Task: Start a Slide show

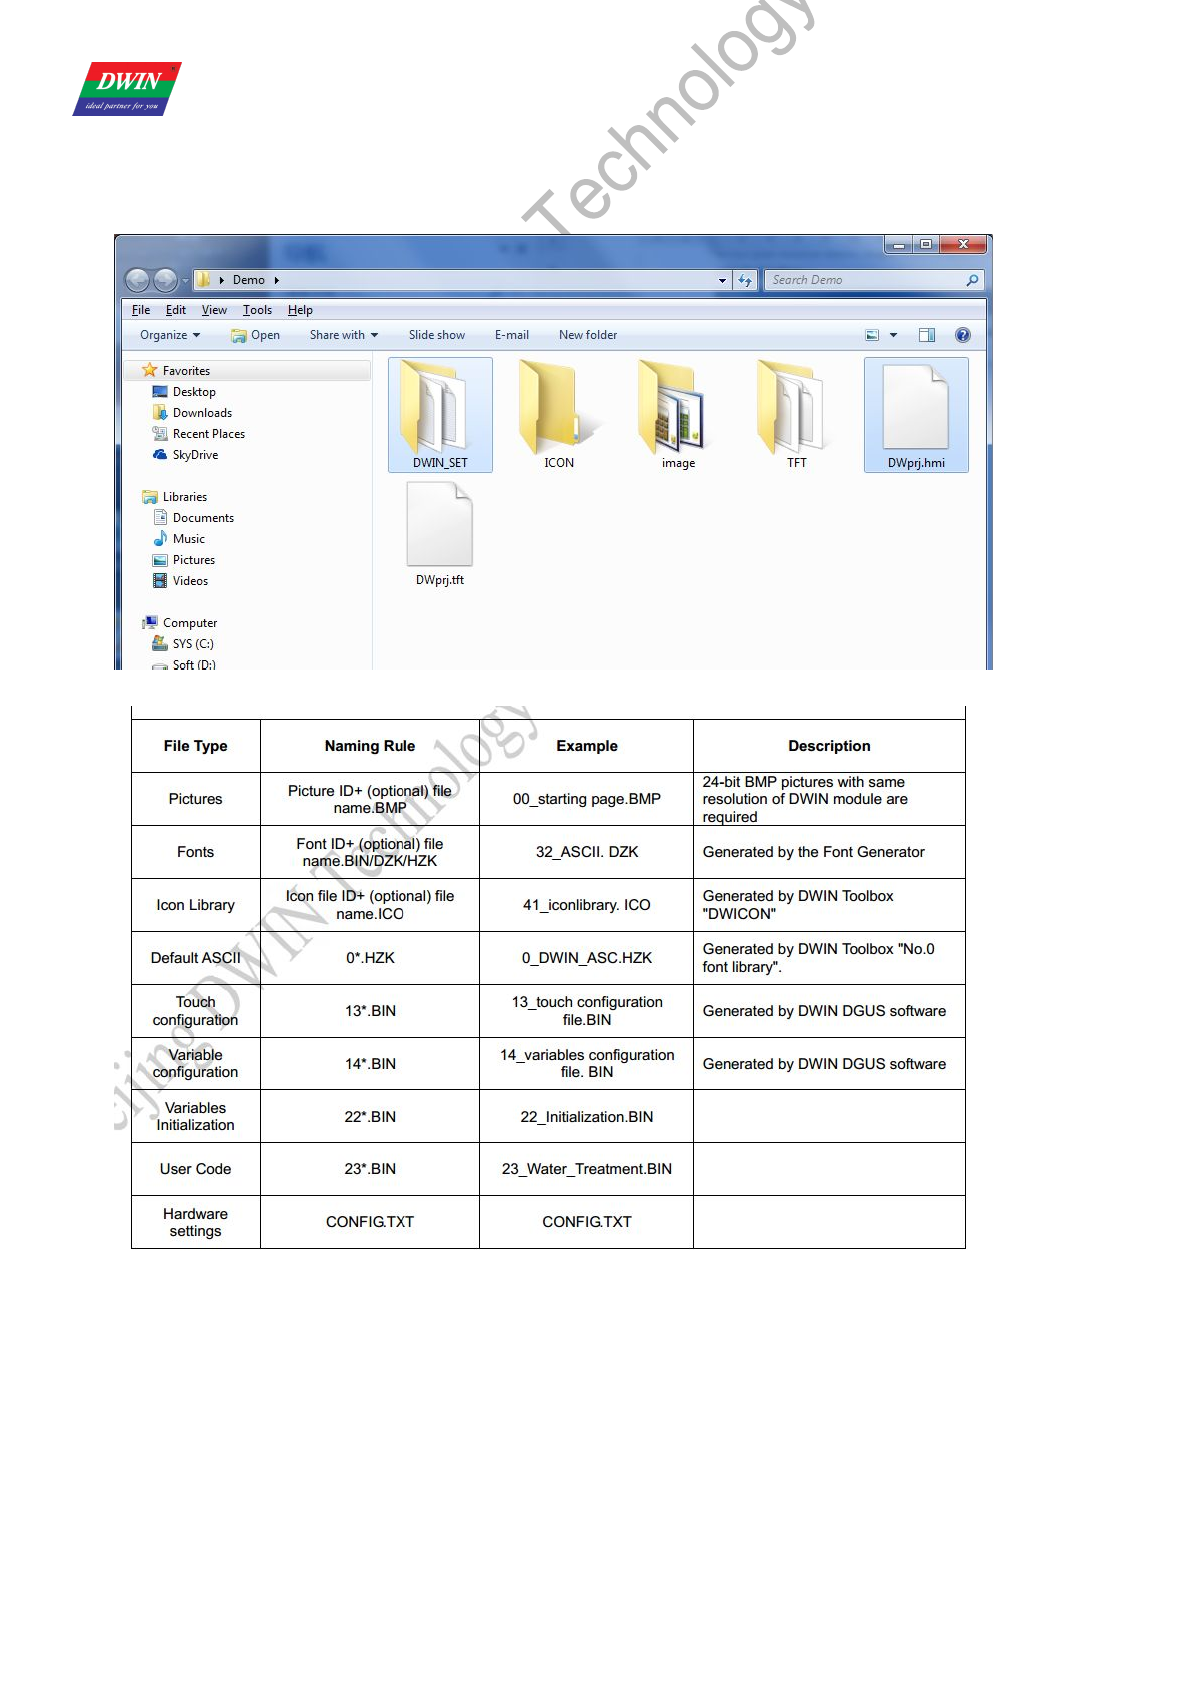Action: point(437,335)
